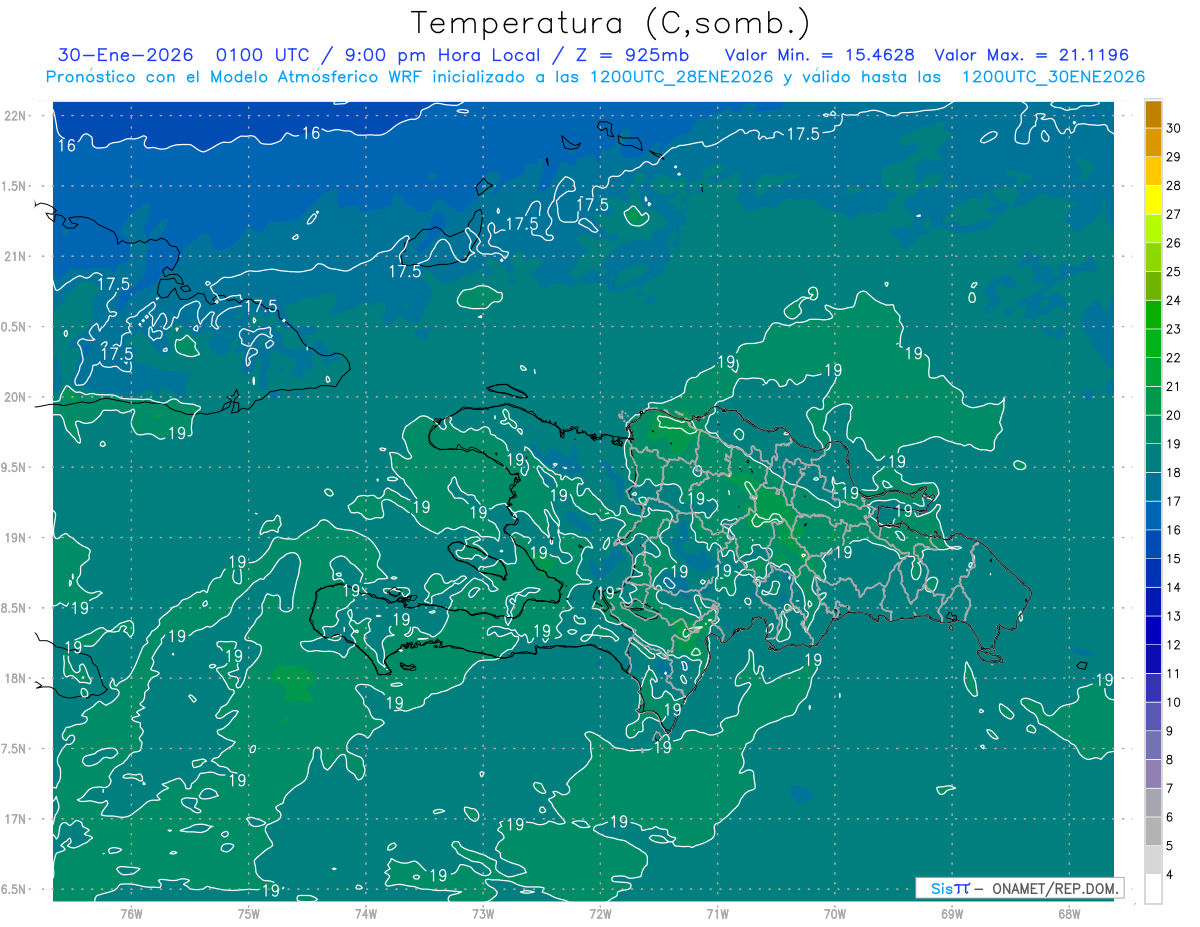Screen dimensions: 1200x927
Task: Click the yellow swatch between 27 and 28
Action: [x=1153, y=200]
